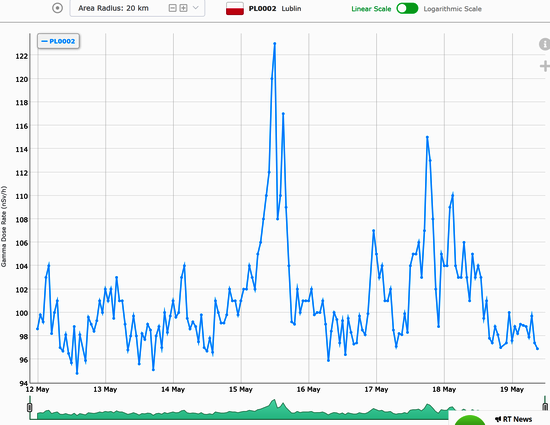
Task: Select the Logarithmic Scale label
Action: (452, 9)
